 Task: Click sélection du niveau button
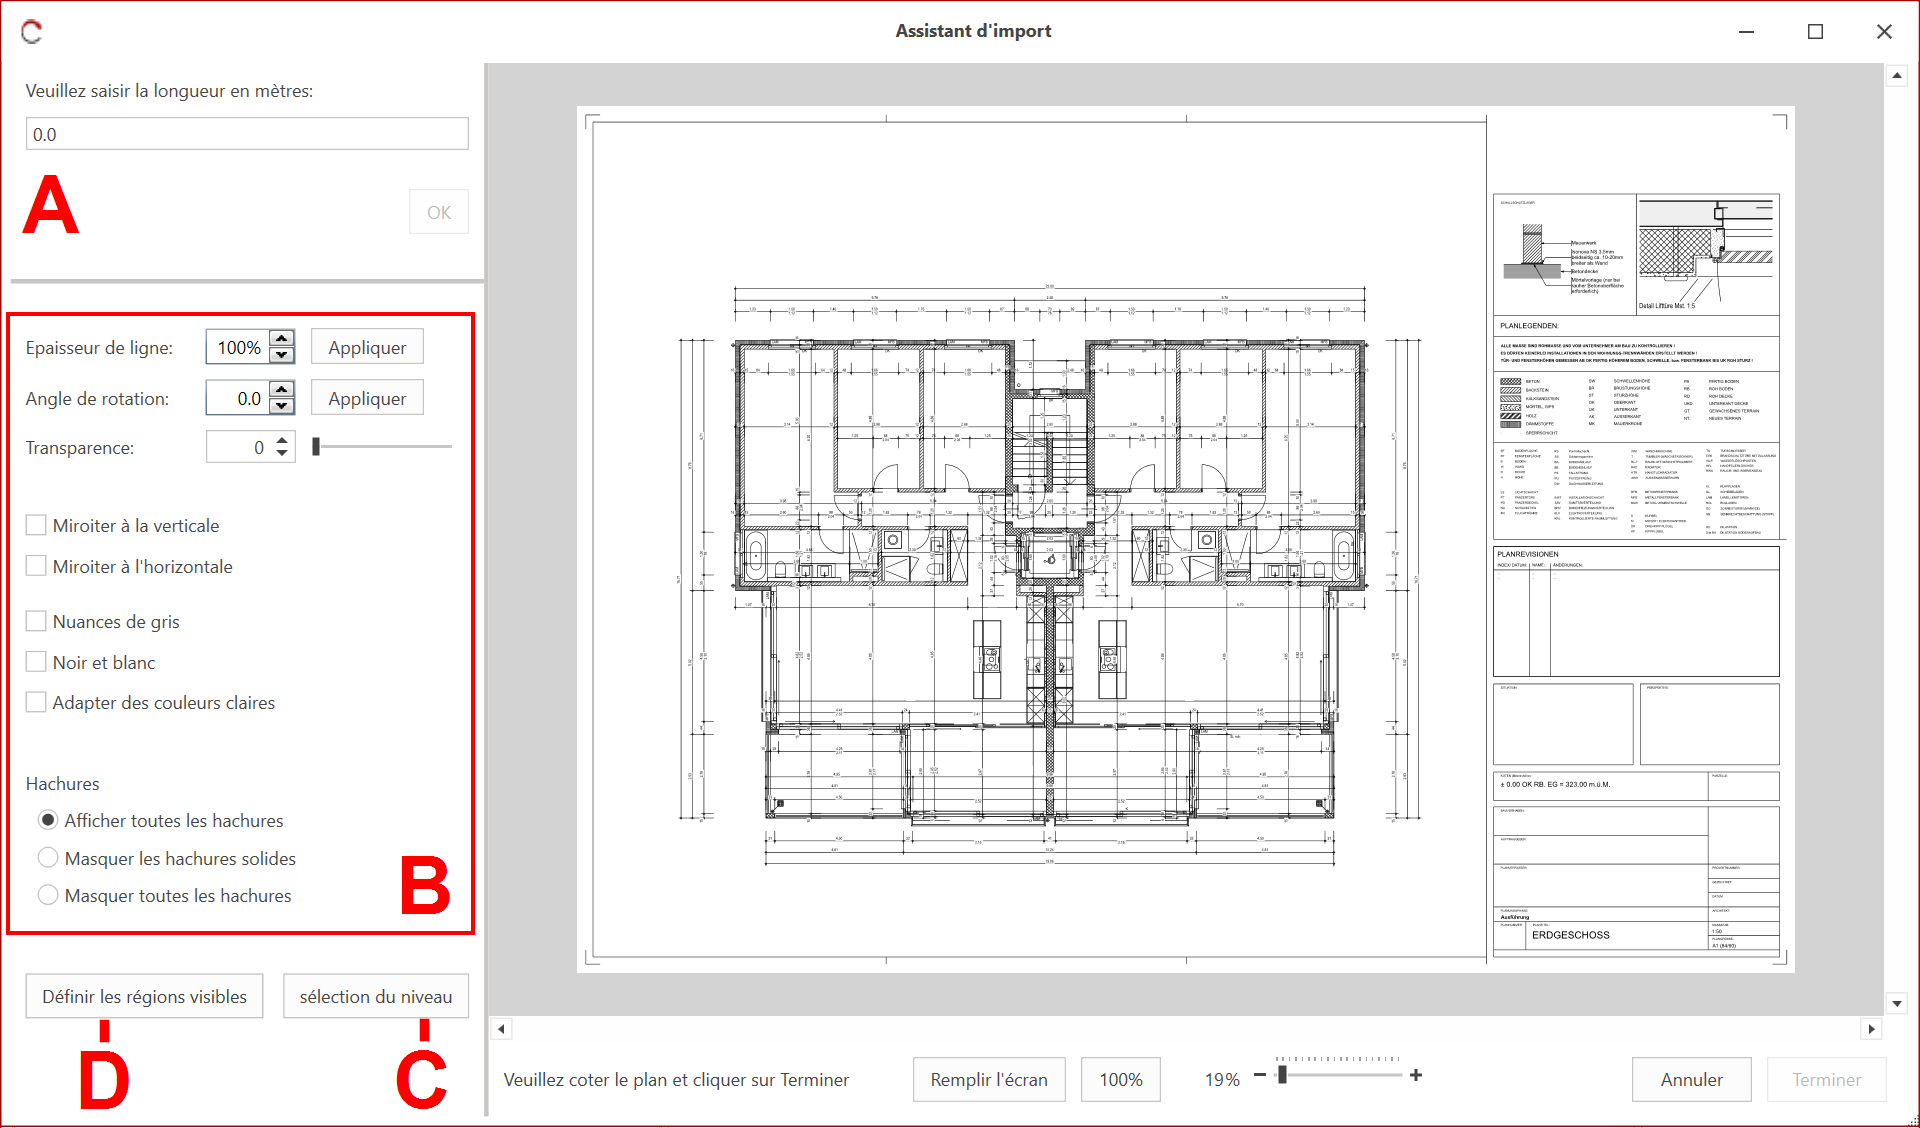[375, 996]
